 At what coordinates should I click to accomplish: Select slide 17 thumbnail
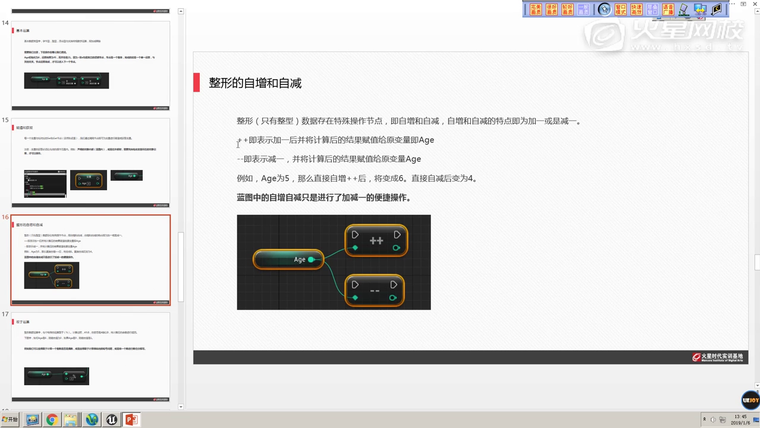pyautogui.click(x=91, y=355)
